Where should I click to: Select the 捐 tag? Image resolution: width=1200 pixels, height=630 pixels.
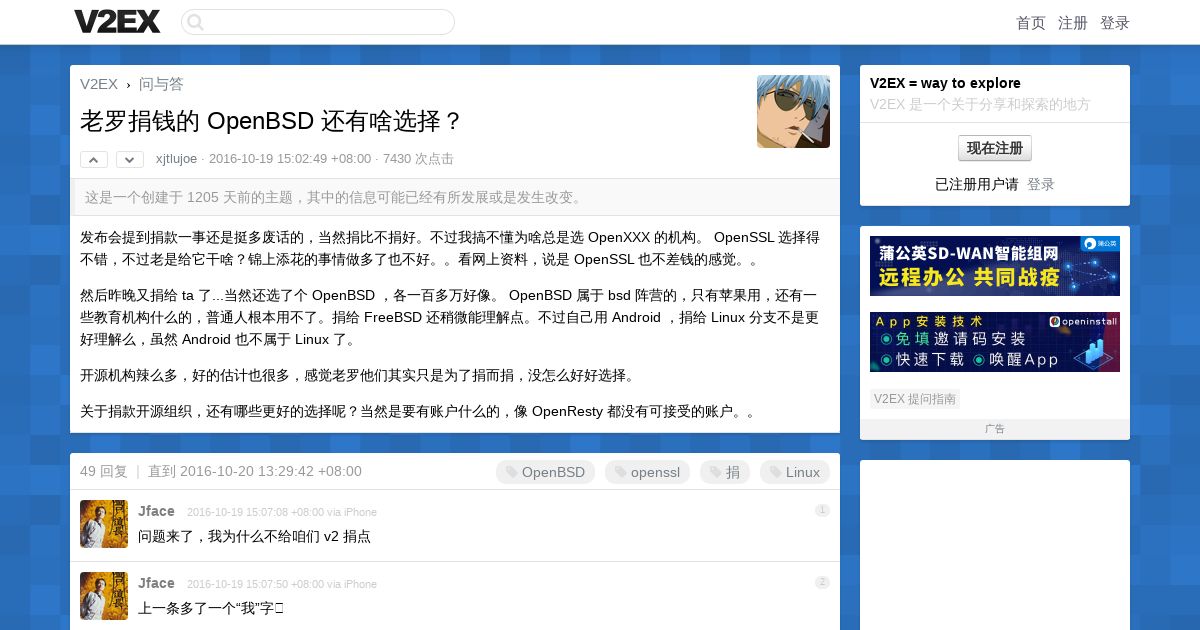725,472
